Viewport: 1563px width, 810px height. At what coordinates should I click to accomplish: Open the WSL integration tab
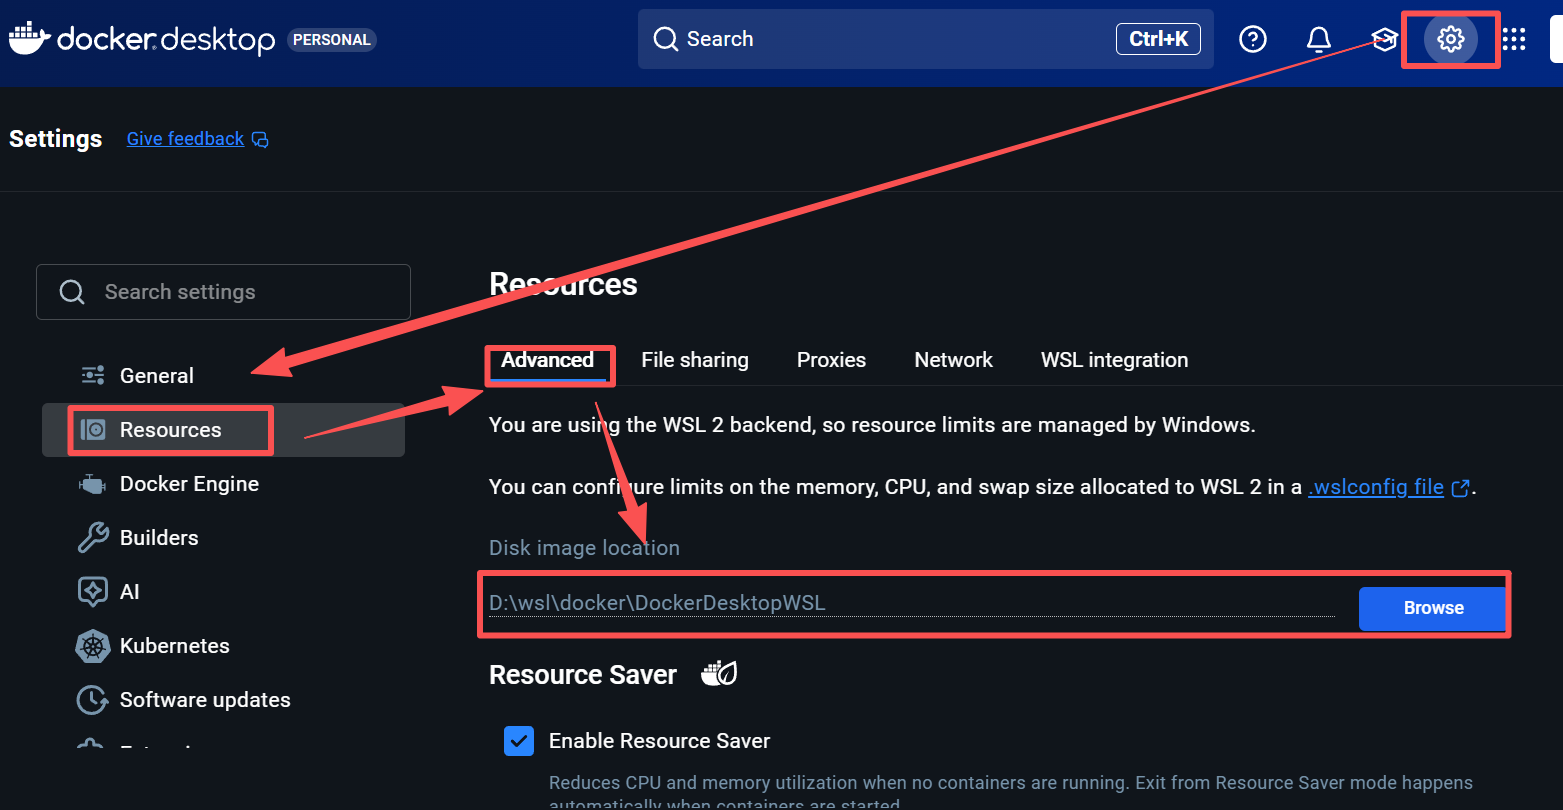pos(1115,360)
